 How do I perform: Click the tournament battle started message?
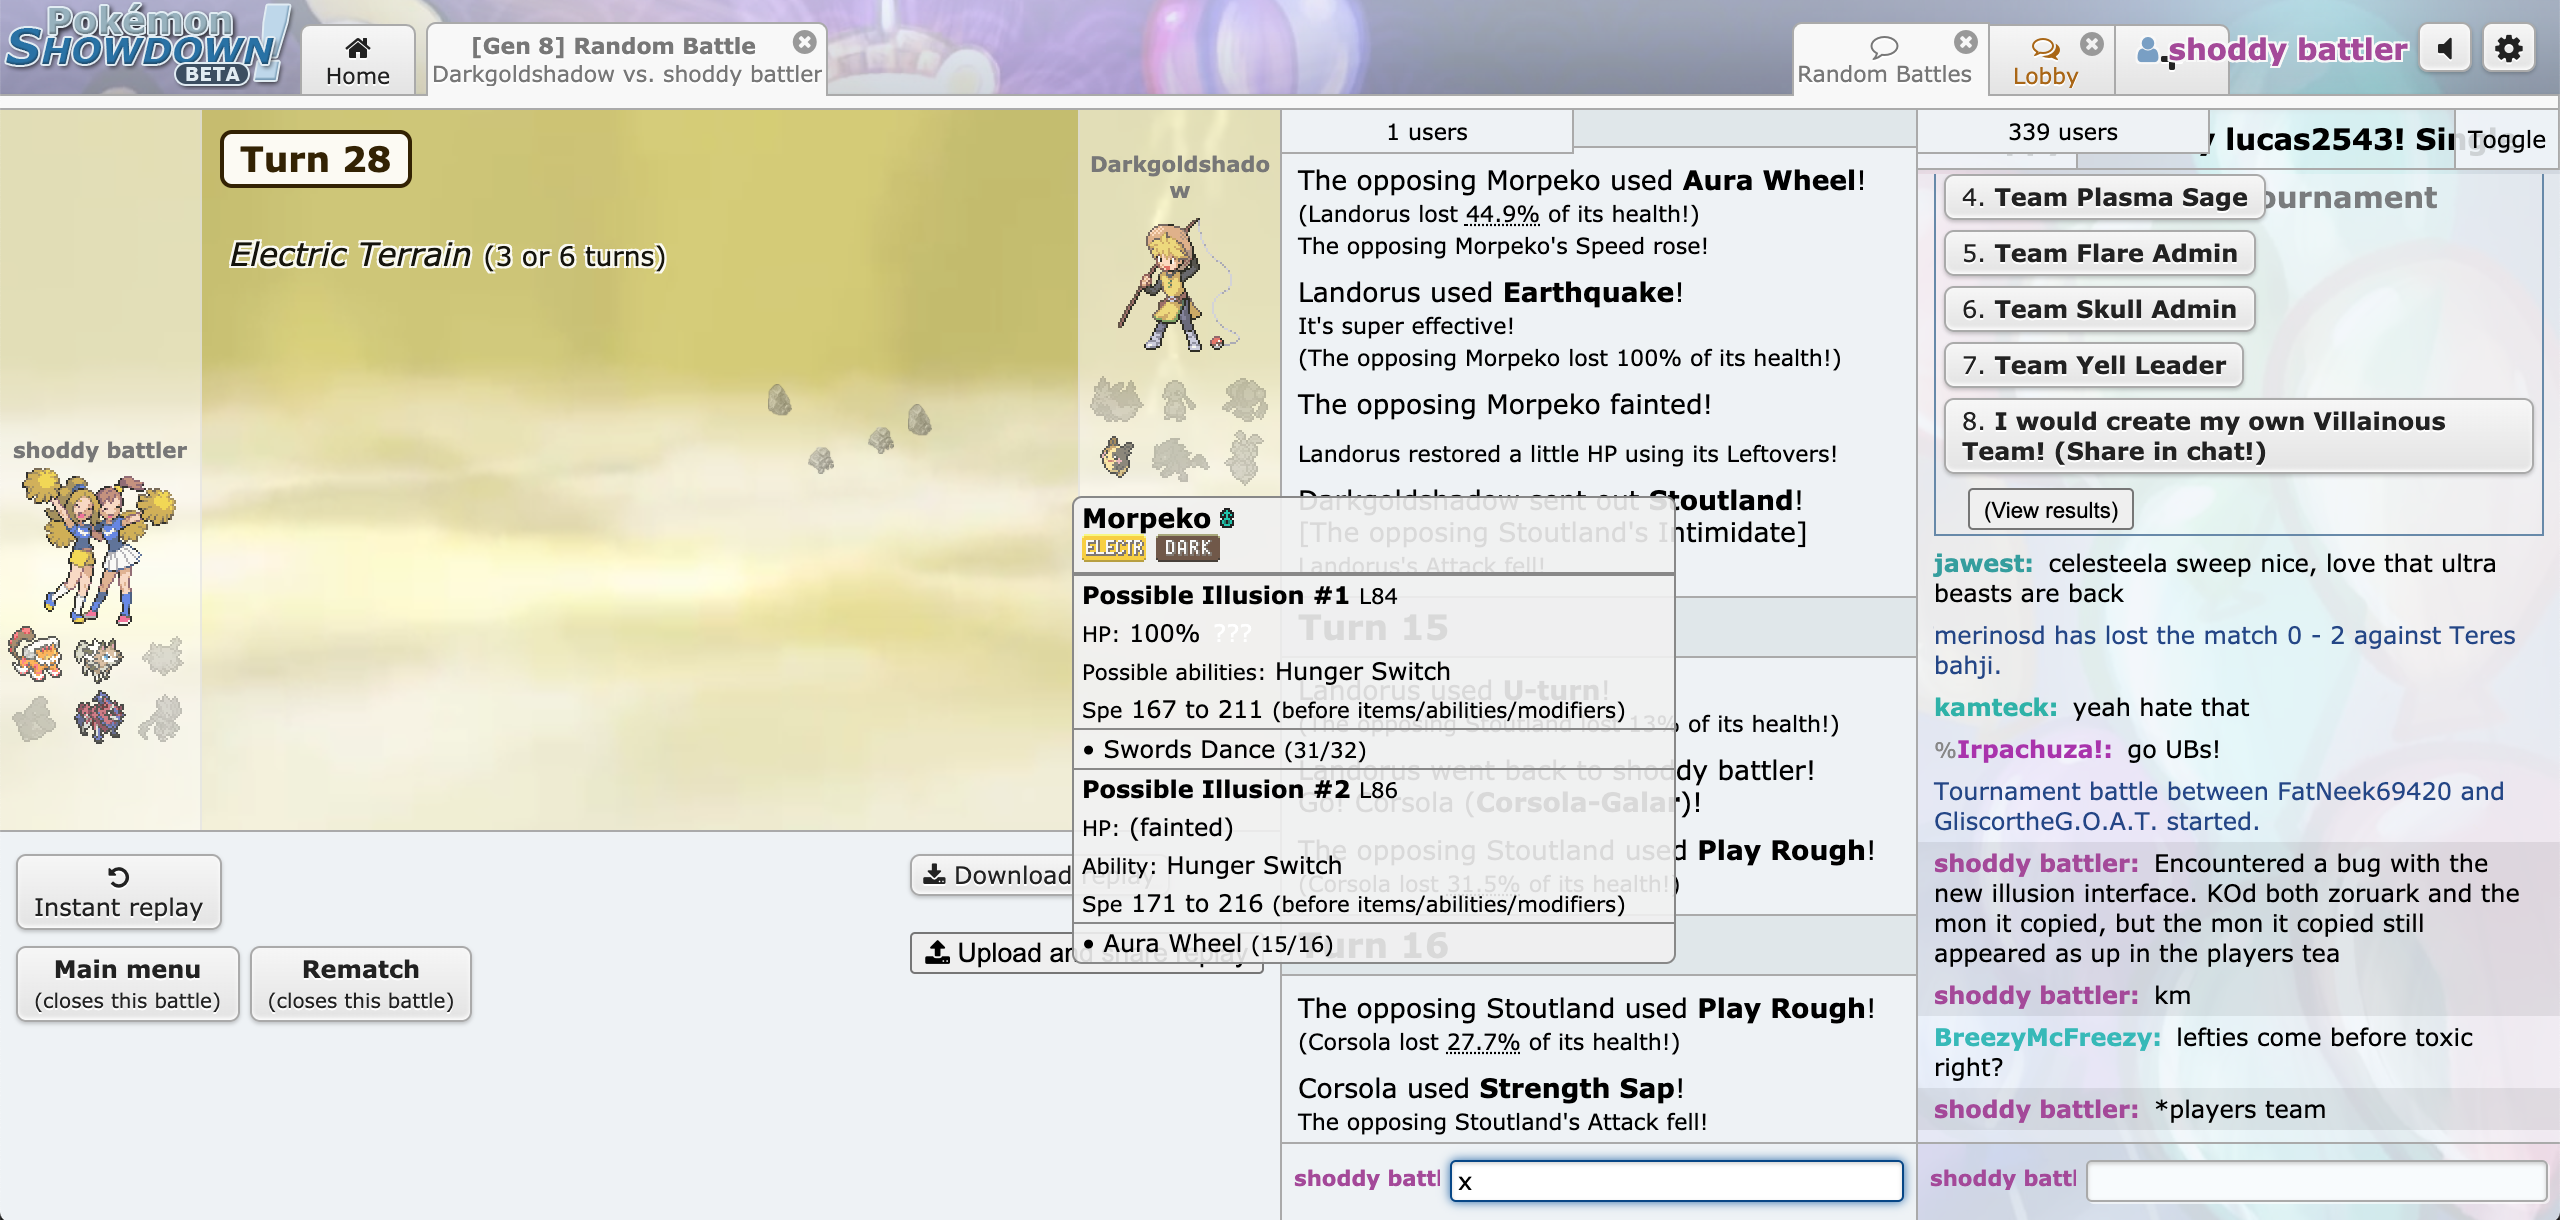2218,806
